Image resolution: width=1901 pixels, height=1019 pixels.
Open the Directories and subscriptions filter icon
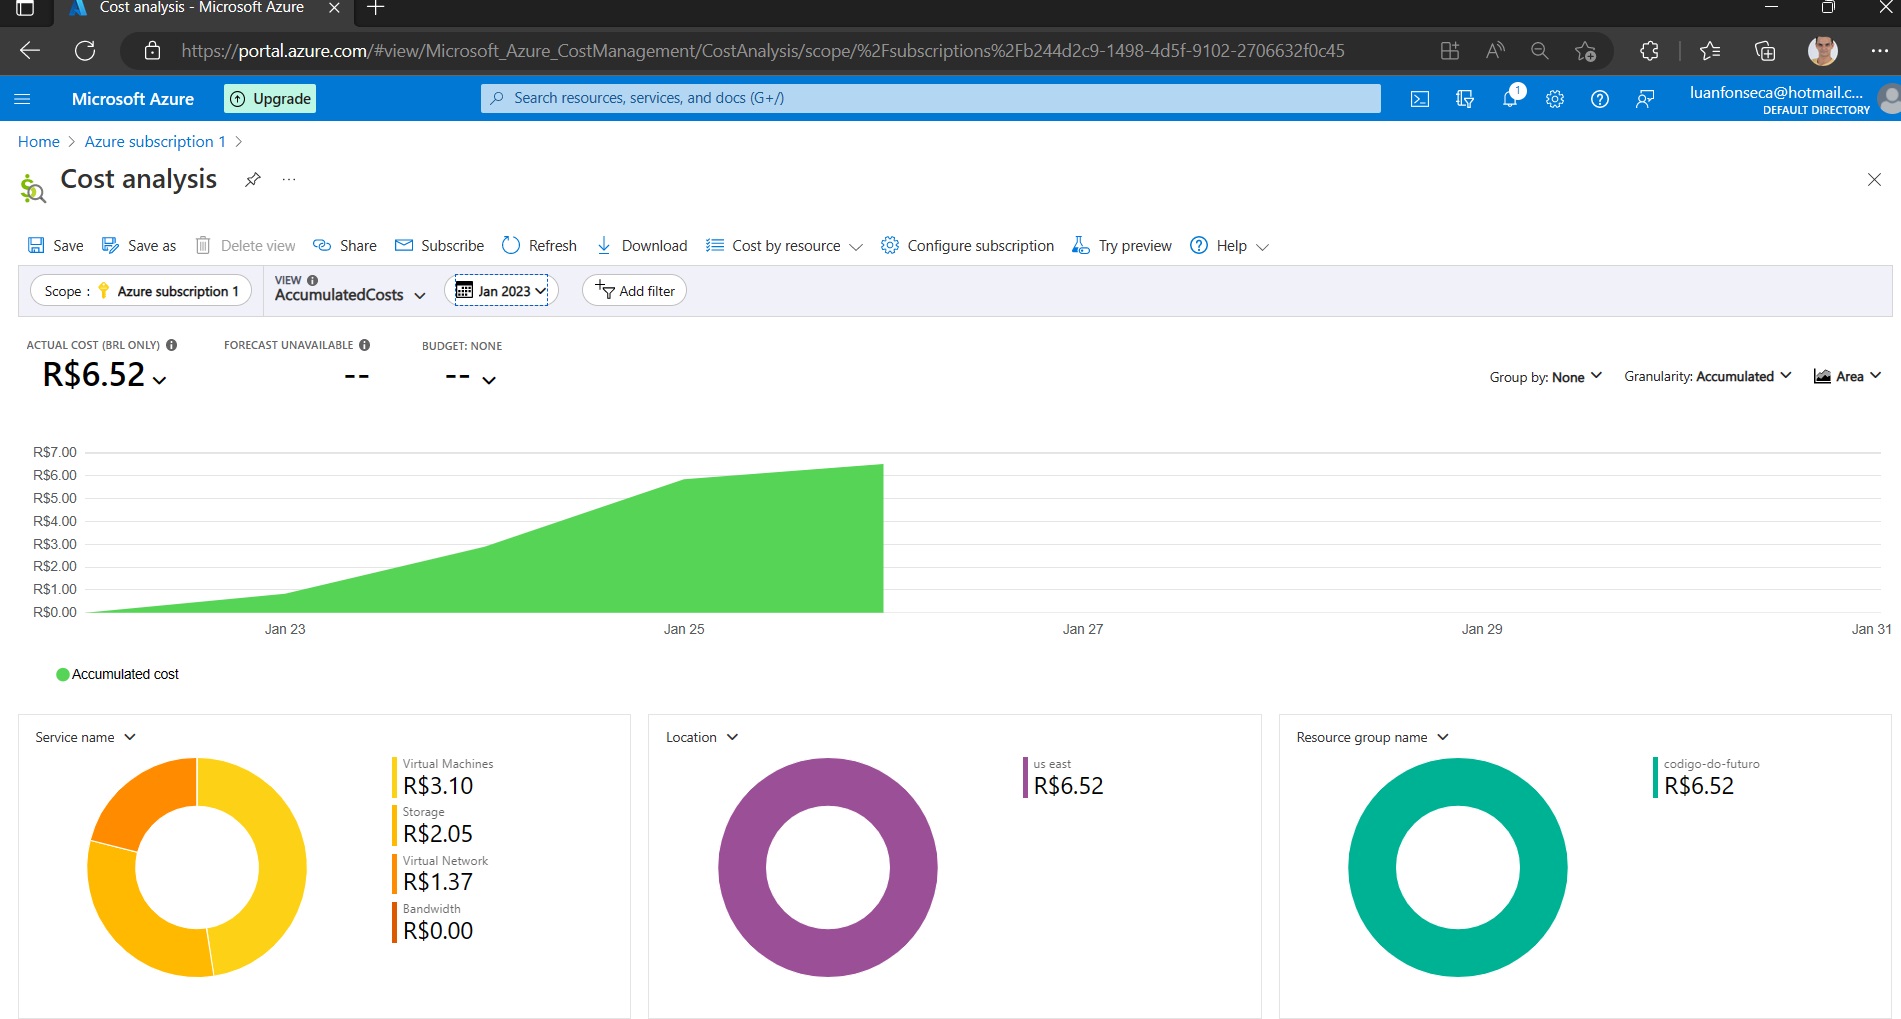click(x=1465, y=99)
